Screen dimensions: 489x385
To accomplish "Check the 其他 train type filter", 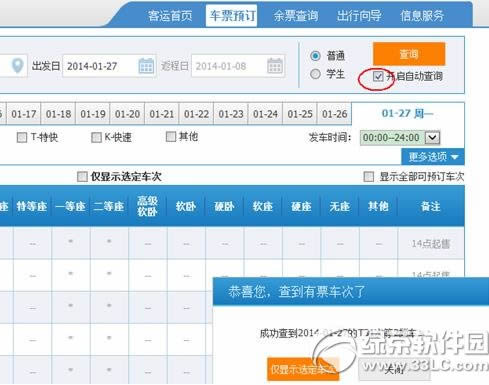I will click(x=171, y=136).
